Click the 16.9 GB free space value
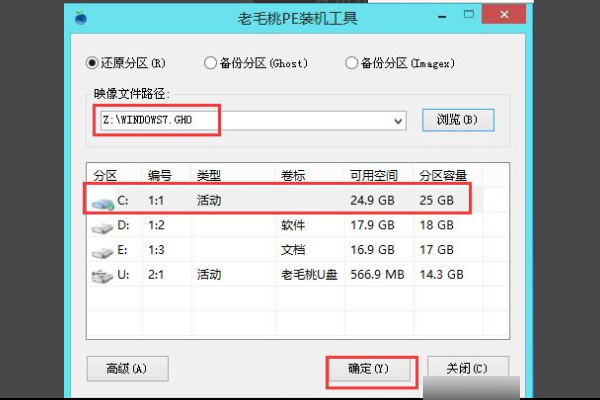This screenshot has width=600, height=400. coord(372,250)
